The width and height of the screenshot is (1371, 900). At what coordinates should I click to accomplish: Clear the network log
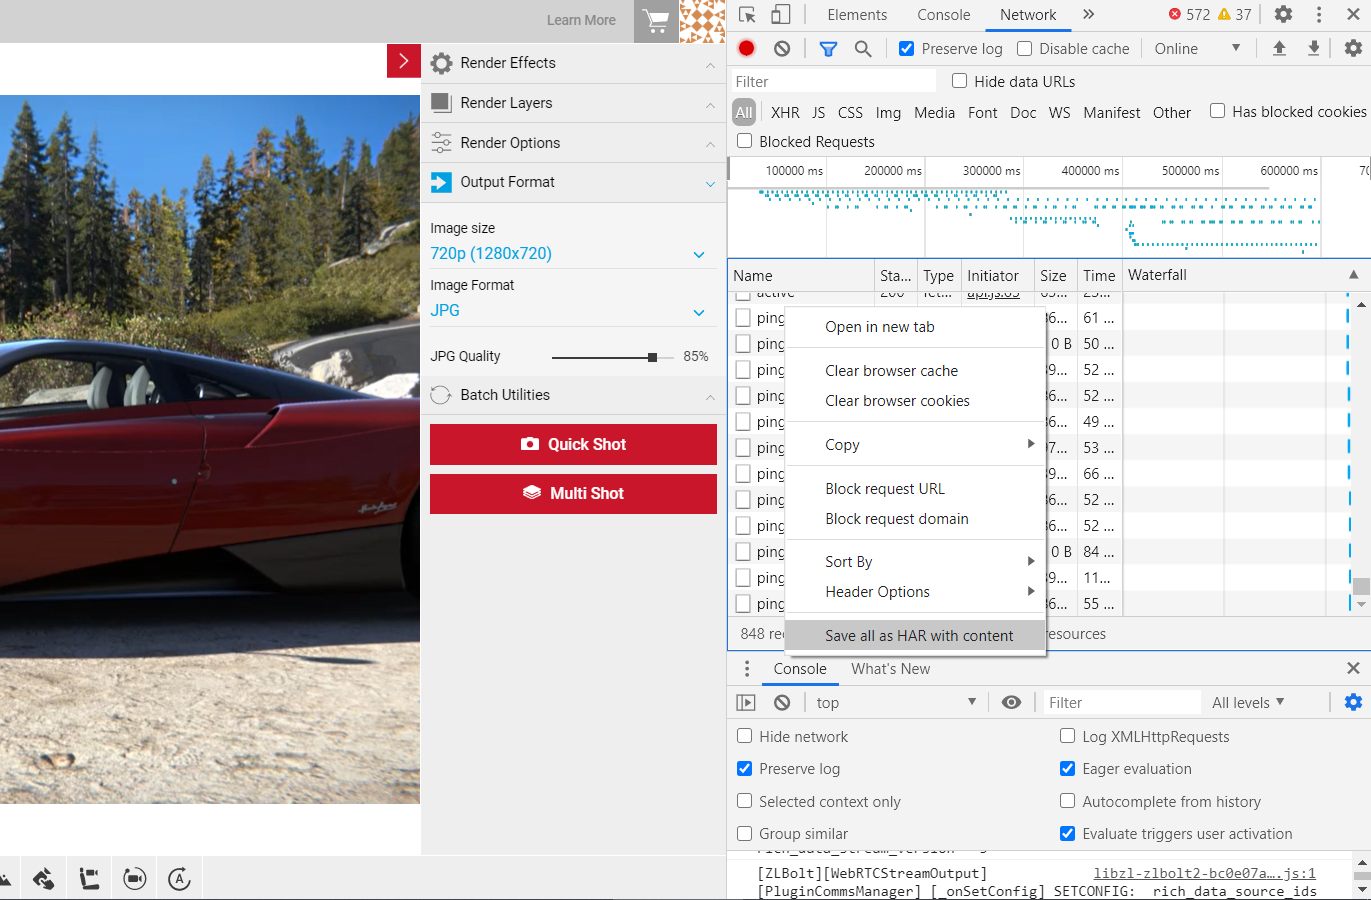pyautogui.click(x=782, y=48)
